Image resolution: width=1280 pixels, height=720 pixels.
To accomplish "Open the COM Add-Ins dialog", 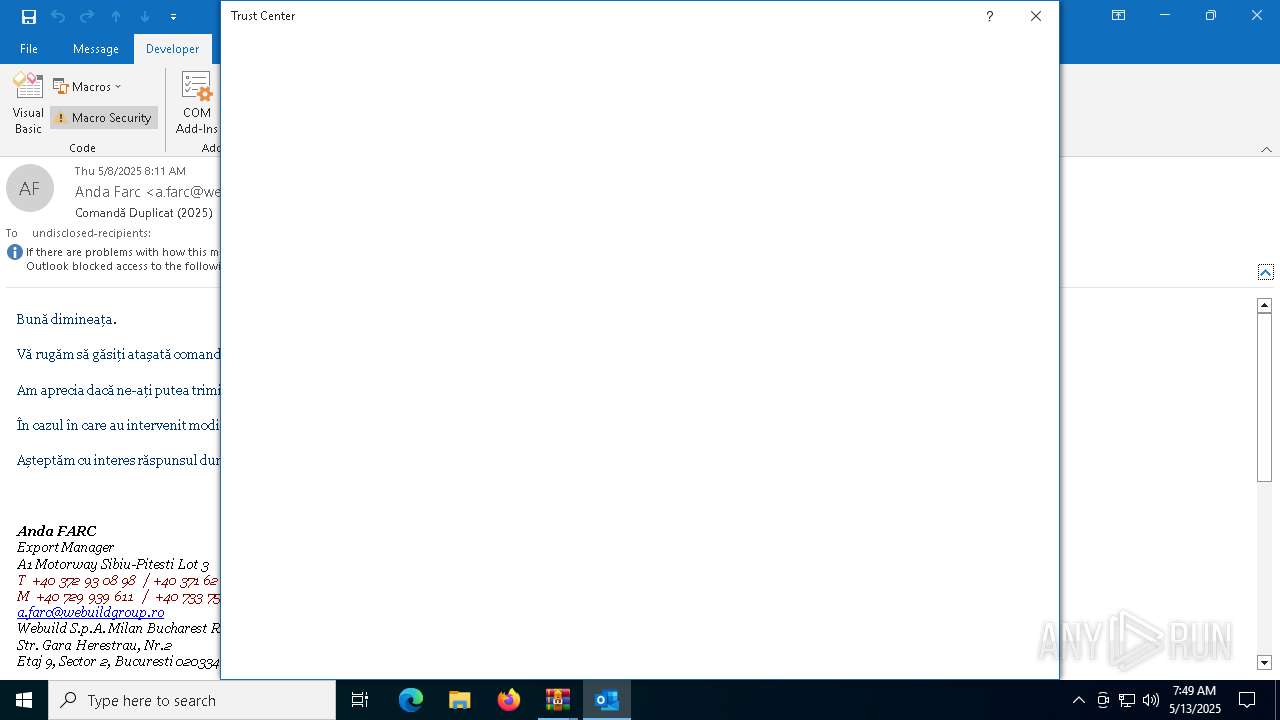I will tap(197, 103).
